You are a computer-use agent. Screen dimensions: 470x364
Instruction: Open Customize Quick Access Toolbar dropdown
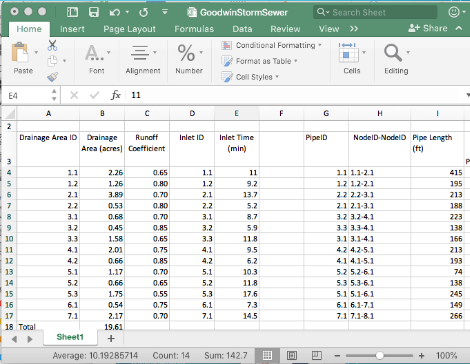pos(165,12)
